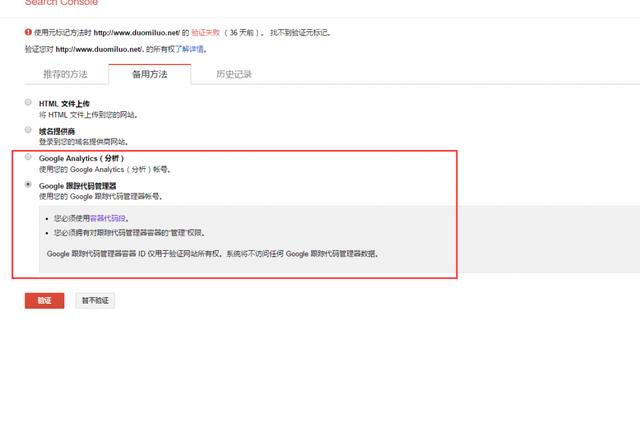The width and height of the screenshot is (640, 424).
Task: Click the bold http://www.duomiluo.net/ in 验证您对 line
Action: [99, 49]
